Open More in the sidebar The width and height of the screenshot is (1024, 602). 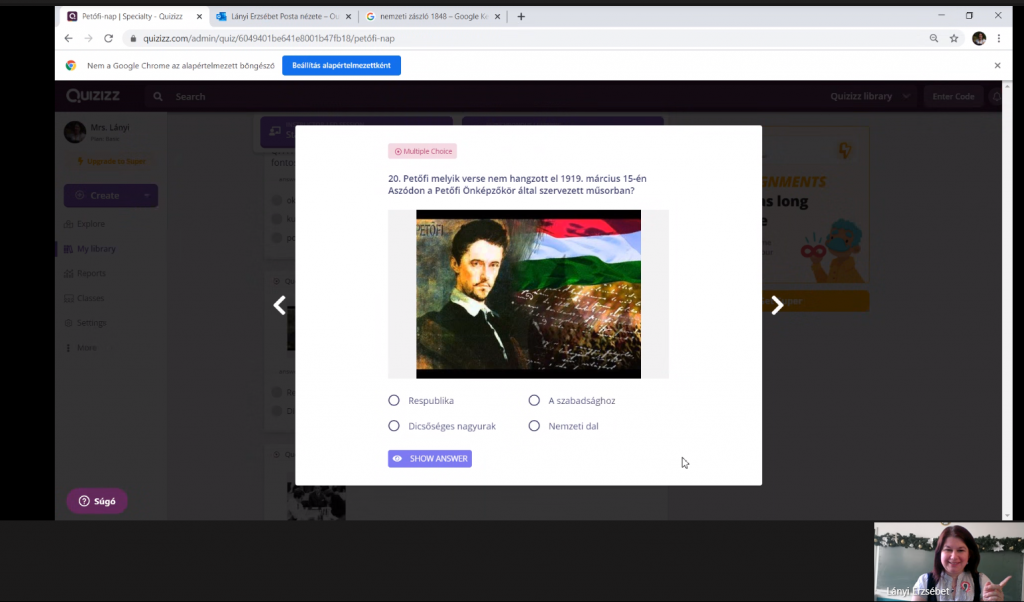coord(80,348)
